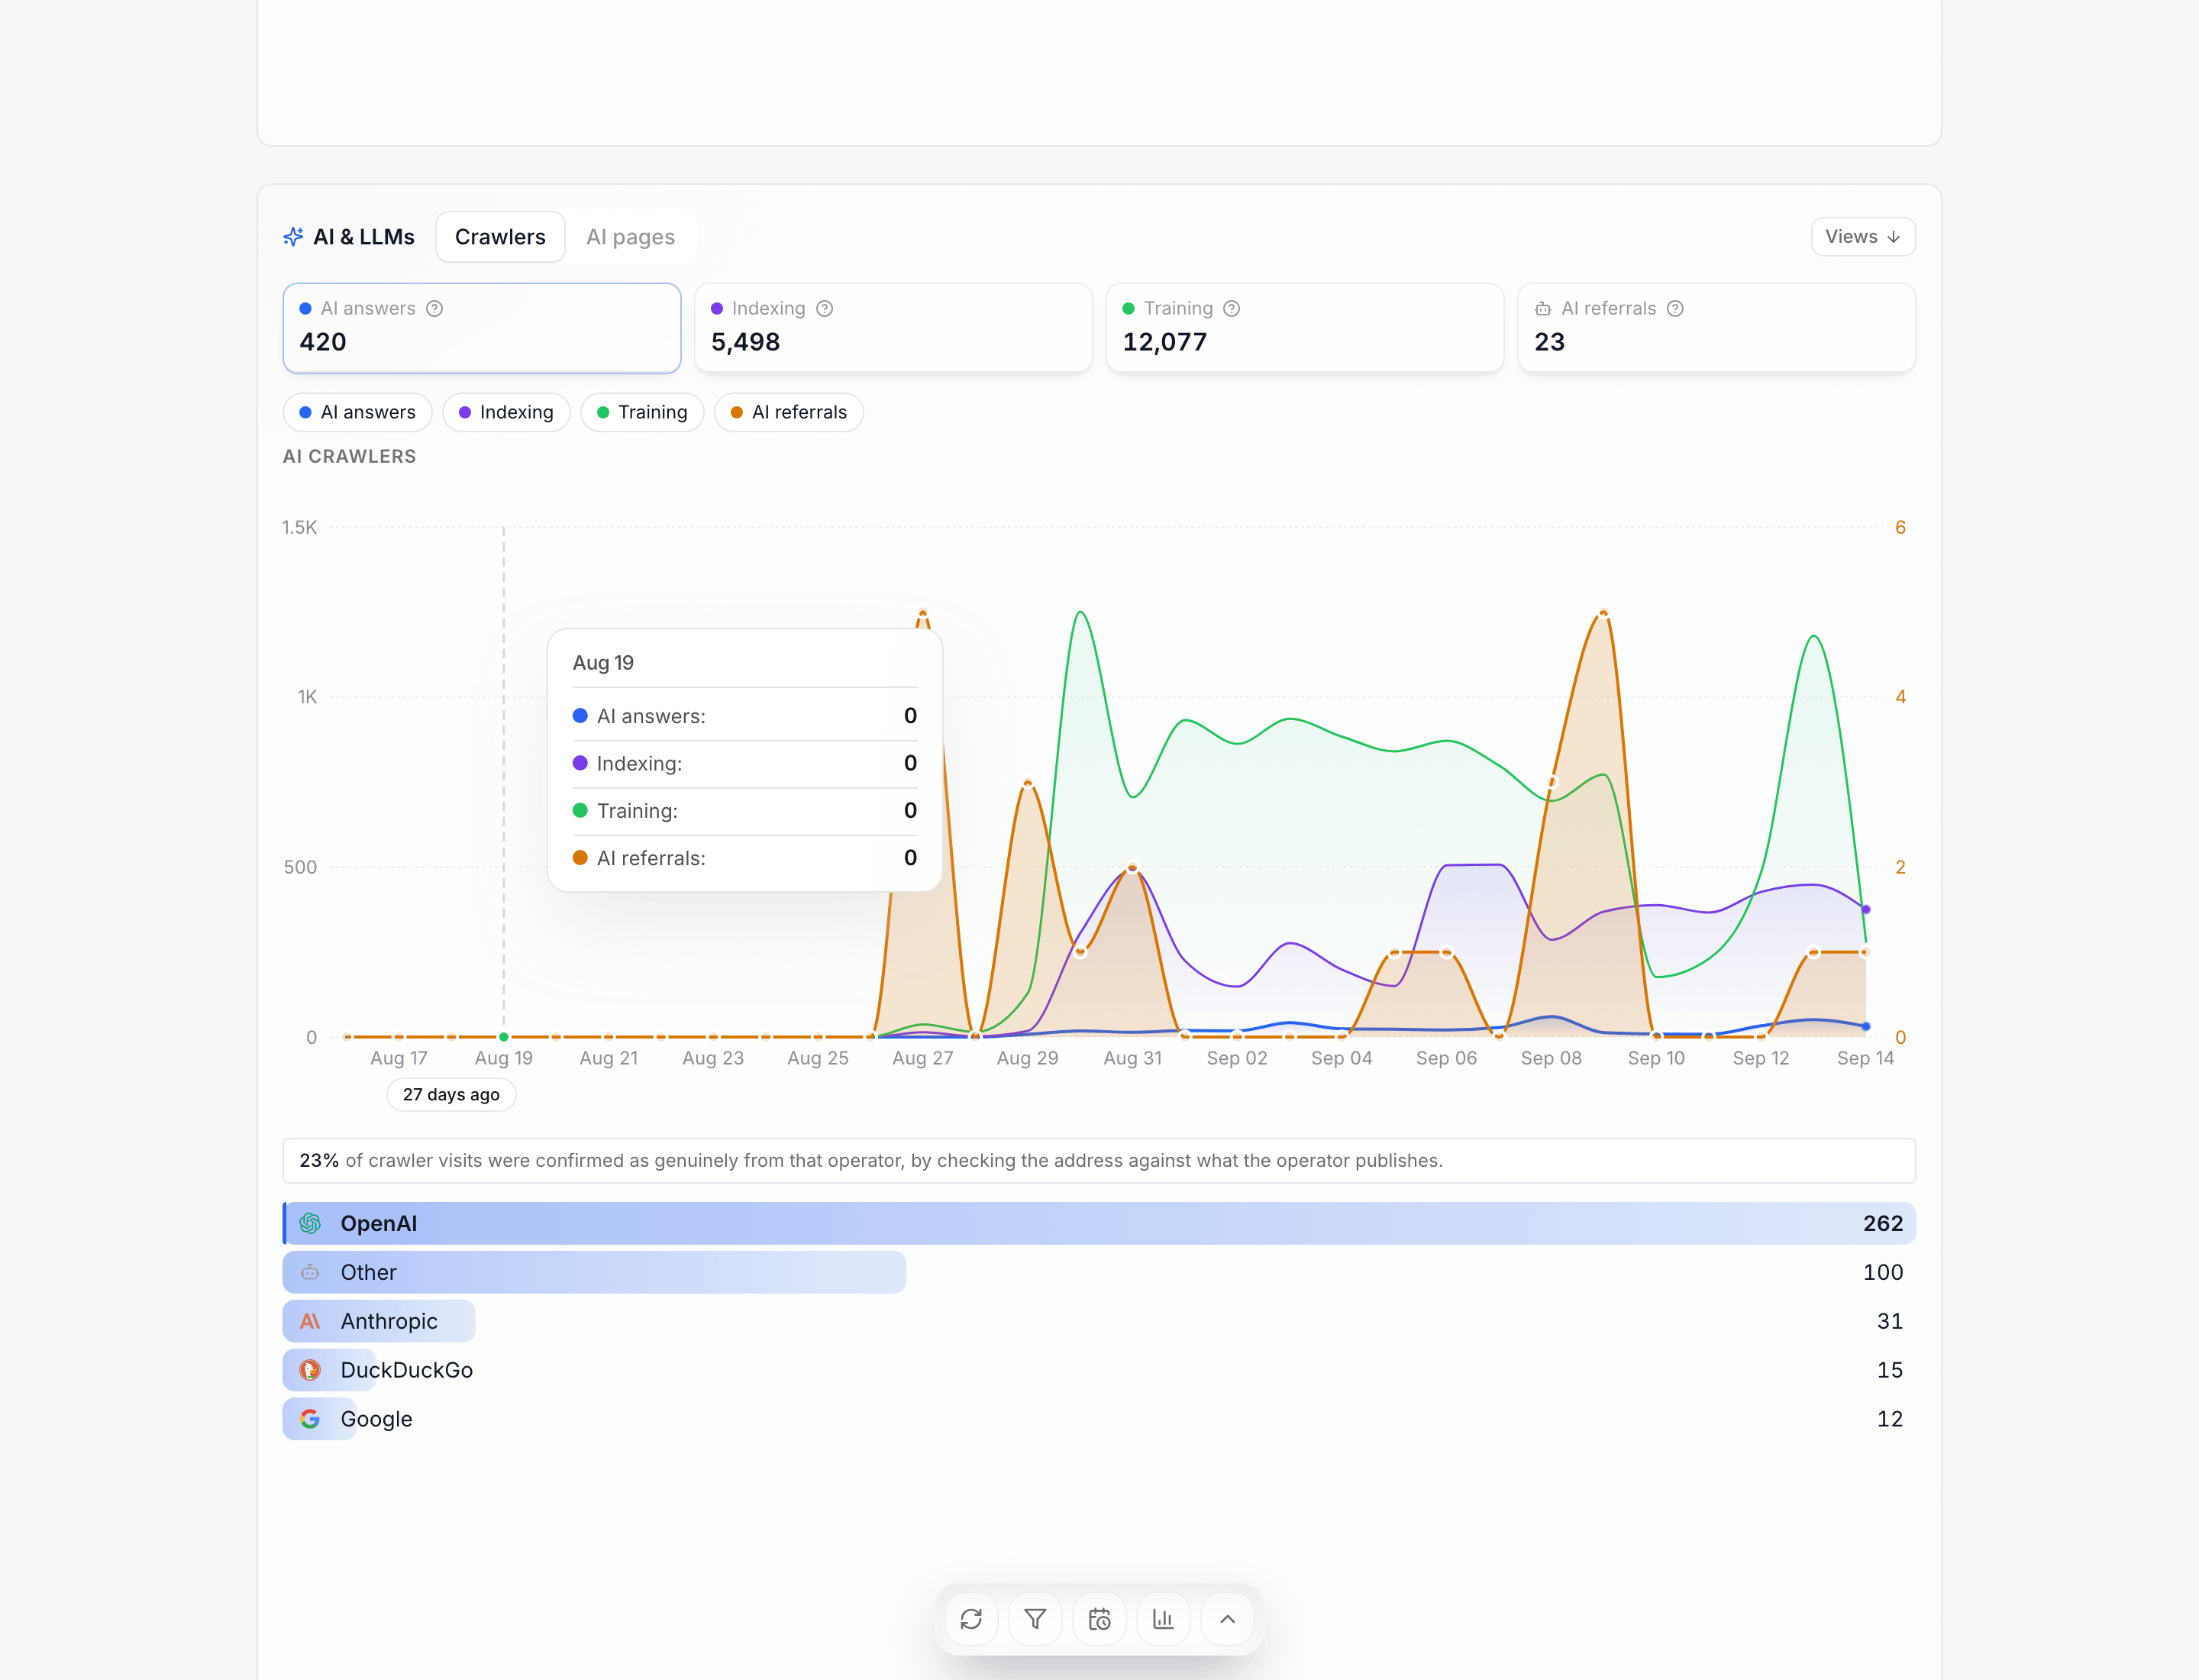Screen dimensions: 2199x1680
Task: Open help icon next to AI answers
Action: 435,309
